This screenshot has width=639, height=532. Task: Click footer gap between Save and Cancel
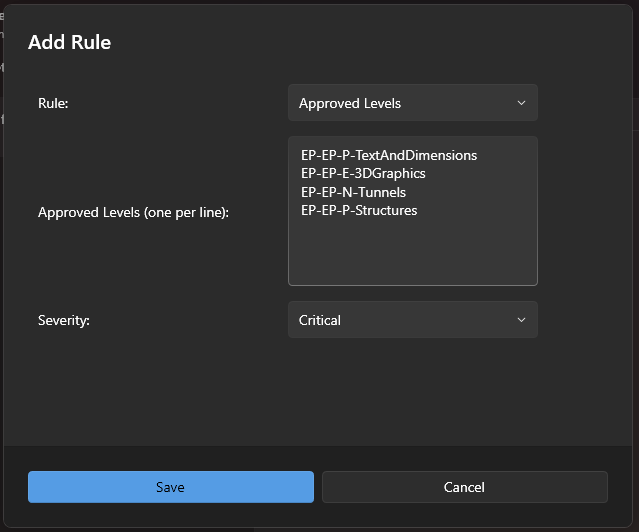318,487
